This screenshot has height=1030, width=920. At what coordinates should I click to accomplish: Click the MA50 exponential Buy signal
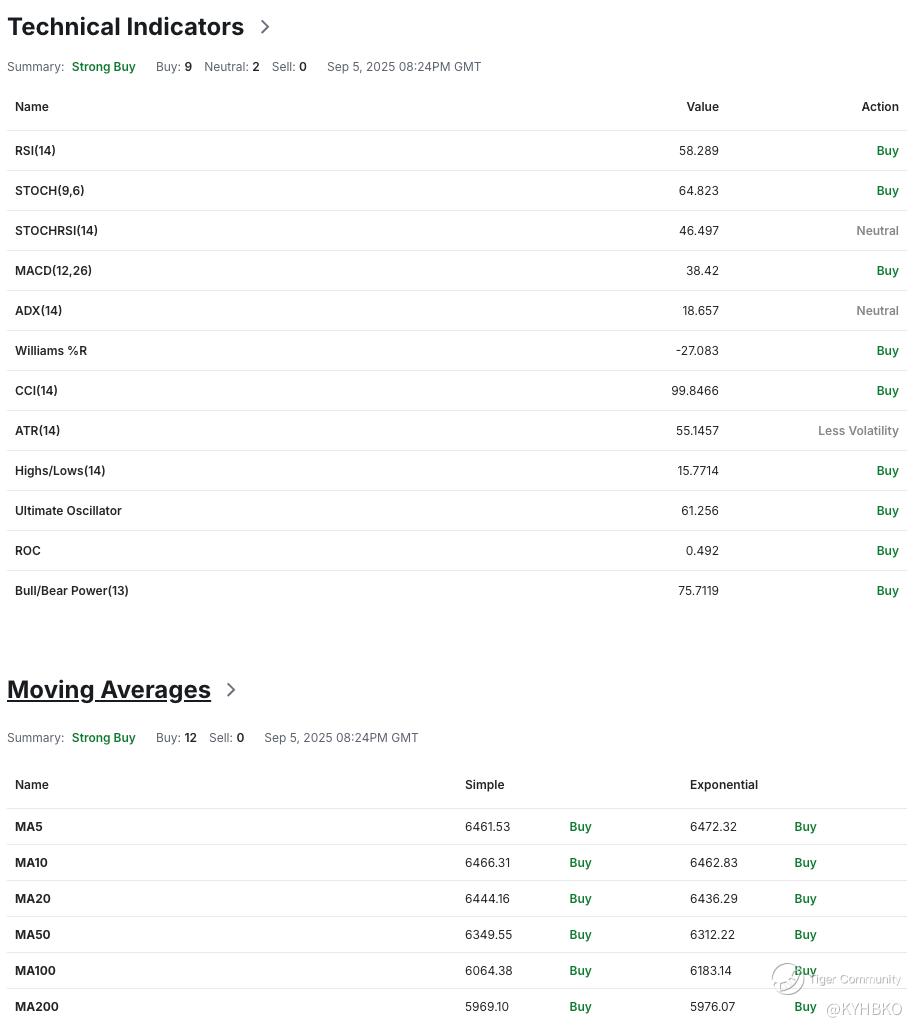(x=805, y=935)
